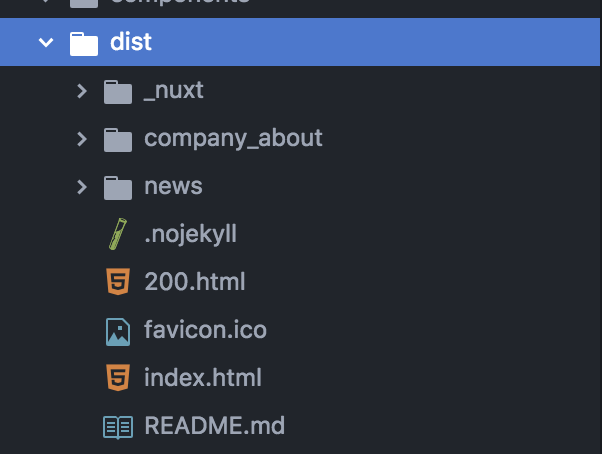Collapse the dist folder chevron
Image resolution: width=602 pixels, height=454 pixels.
click(46, 42)
